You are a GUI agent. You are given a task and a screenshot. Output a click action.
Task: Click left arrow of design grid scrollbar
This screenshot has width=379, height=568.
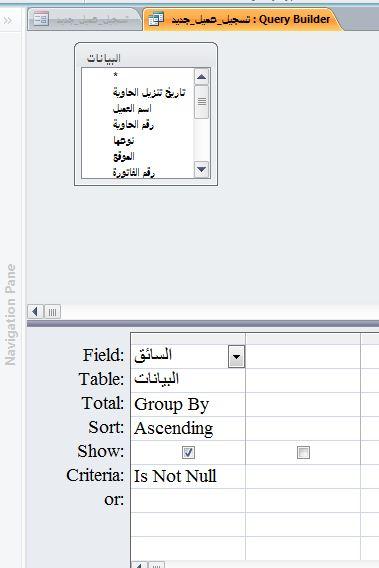tap(139, 565)
